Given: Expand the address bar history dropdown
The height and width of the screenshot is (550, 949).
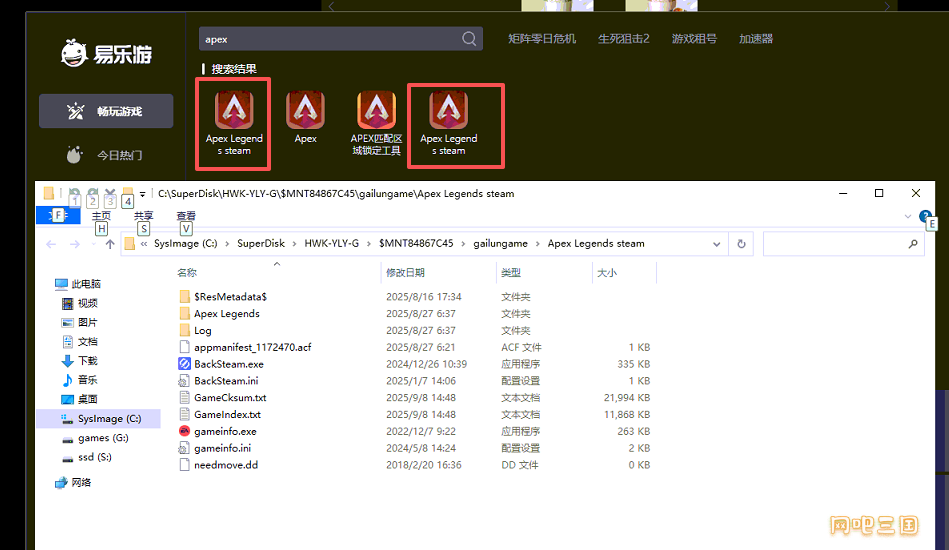Looking at the screenshot, I should [717, 244].
